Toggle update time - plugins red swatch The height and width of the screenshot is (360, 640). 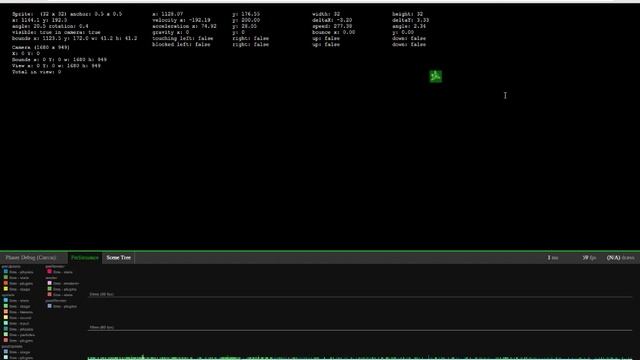tap(6, 340)
